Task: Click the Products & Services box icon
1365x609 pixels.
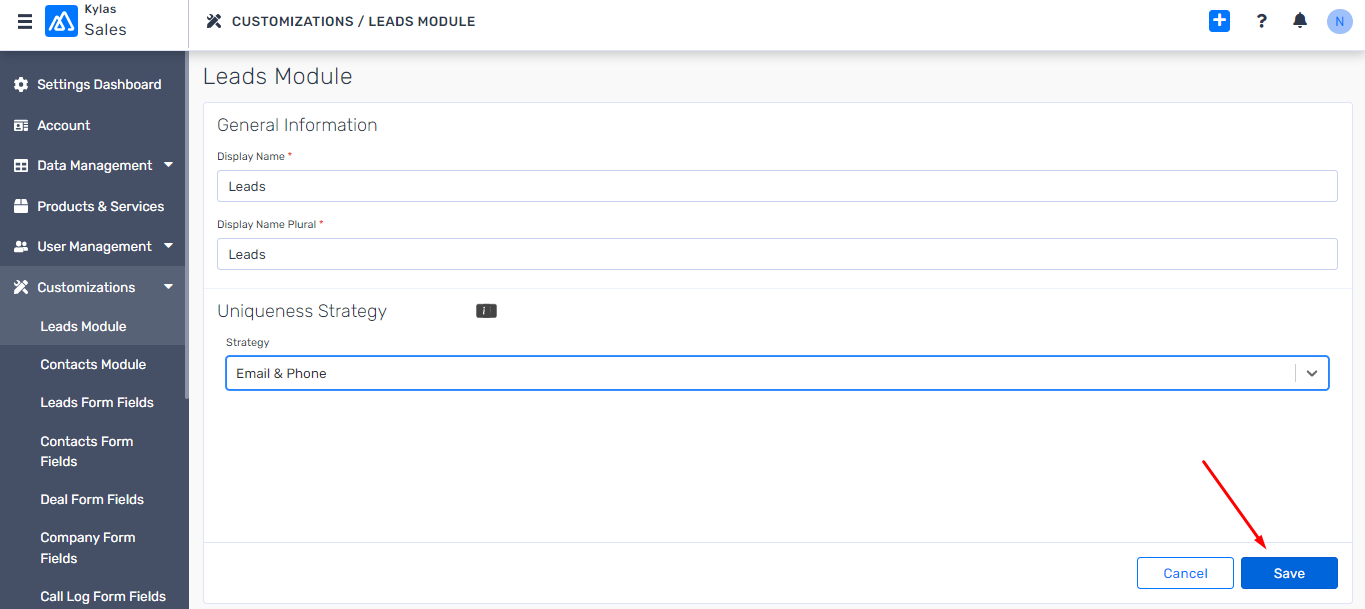Action: (x=21, y=206)
